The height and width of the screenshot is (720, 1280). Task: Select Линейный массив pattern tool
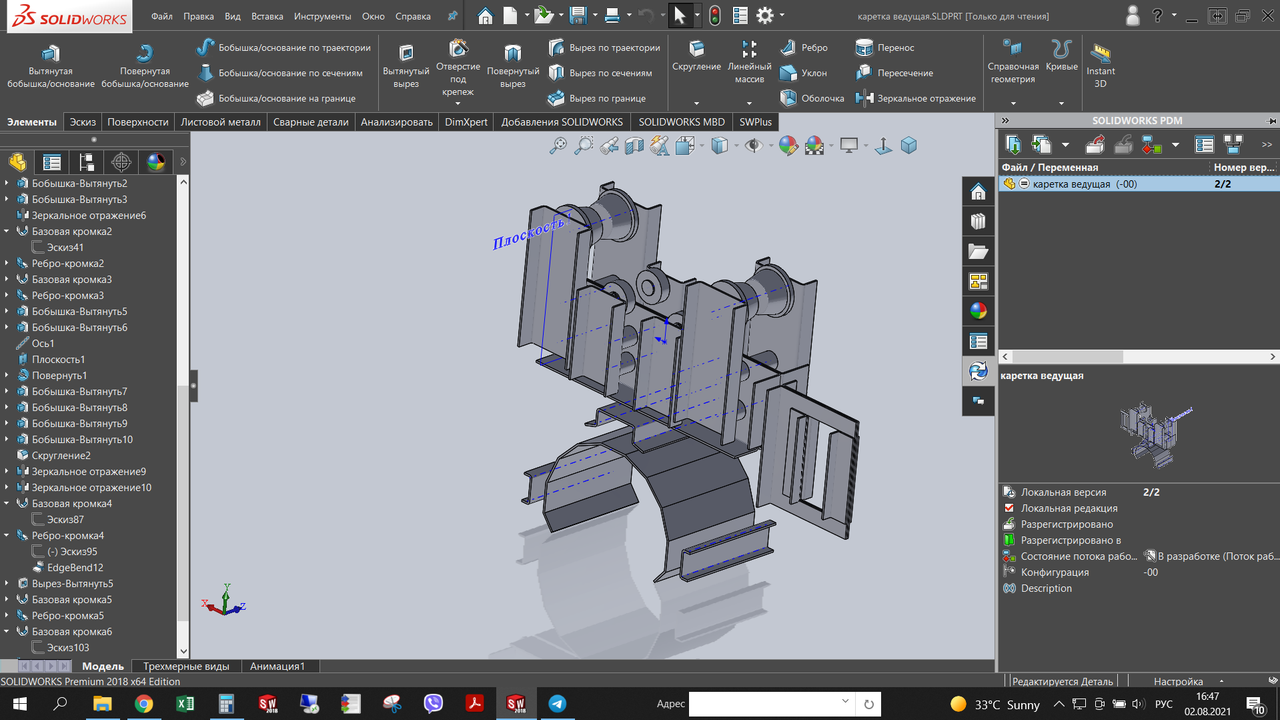(749, 62)
